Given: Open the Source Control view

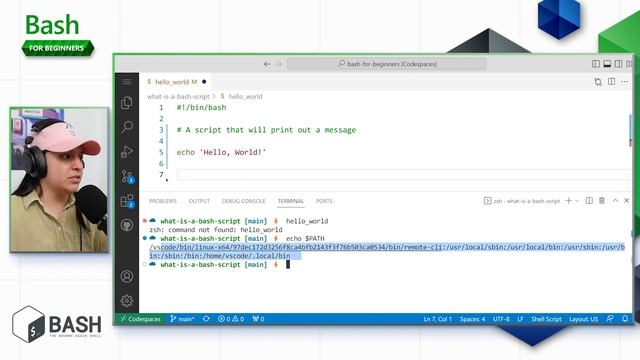Looking at the screenshot, I should pyautogui.click(x=127, y=176).
